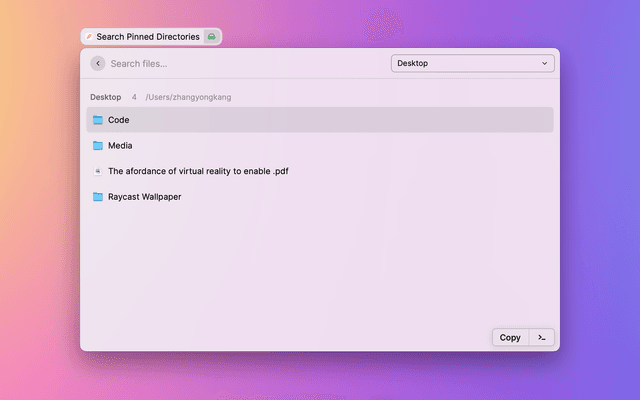Screen dimensions: 640x400
Task: Select the Code folder row
Action: [x=320, y=120]
